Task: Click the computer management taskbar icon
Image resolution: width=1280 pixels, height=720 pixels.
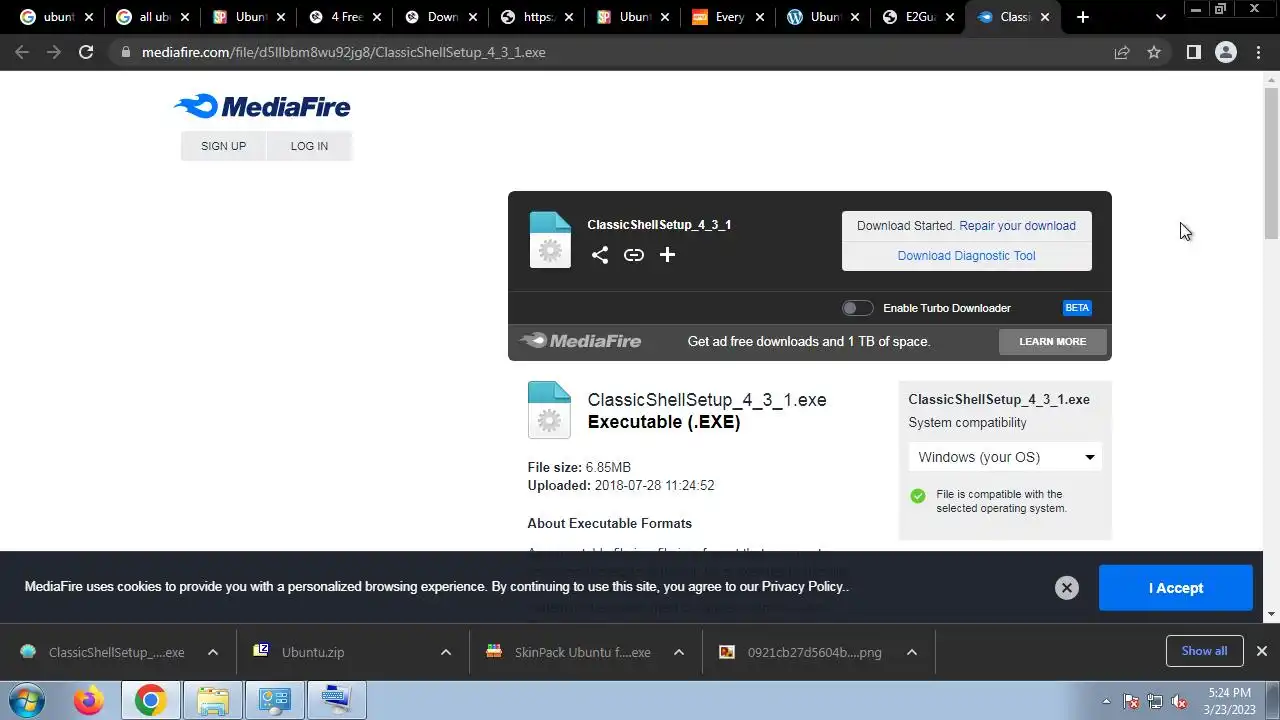Action: (275, 700)
